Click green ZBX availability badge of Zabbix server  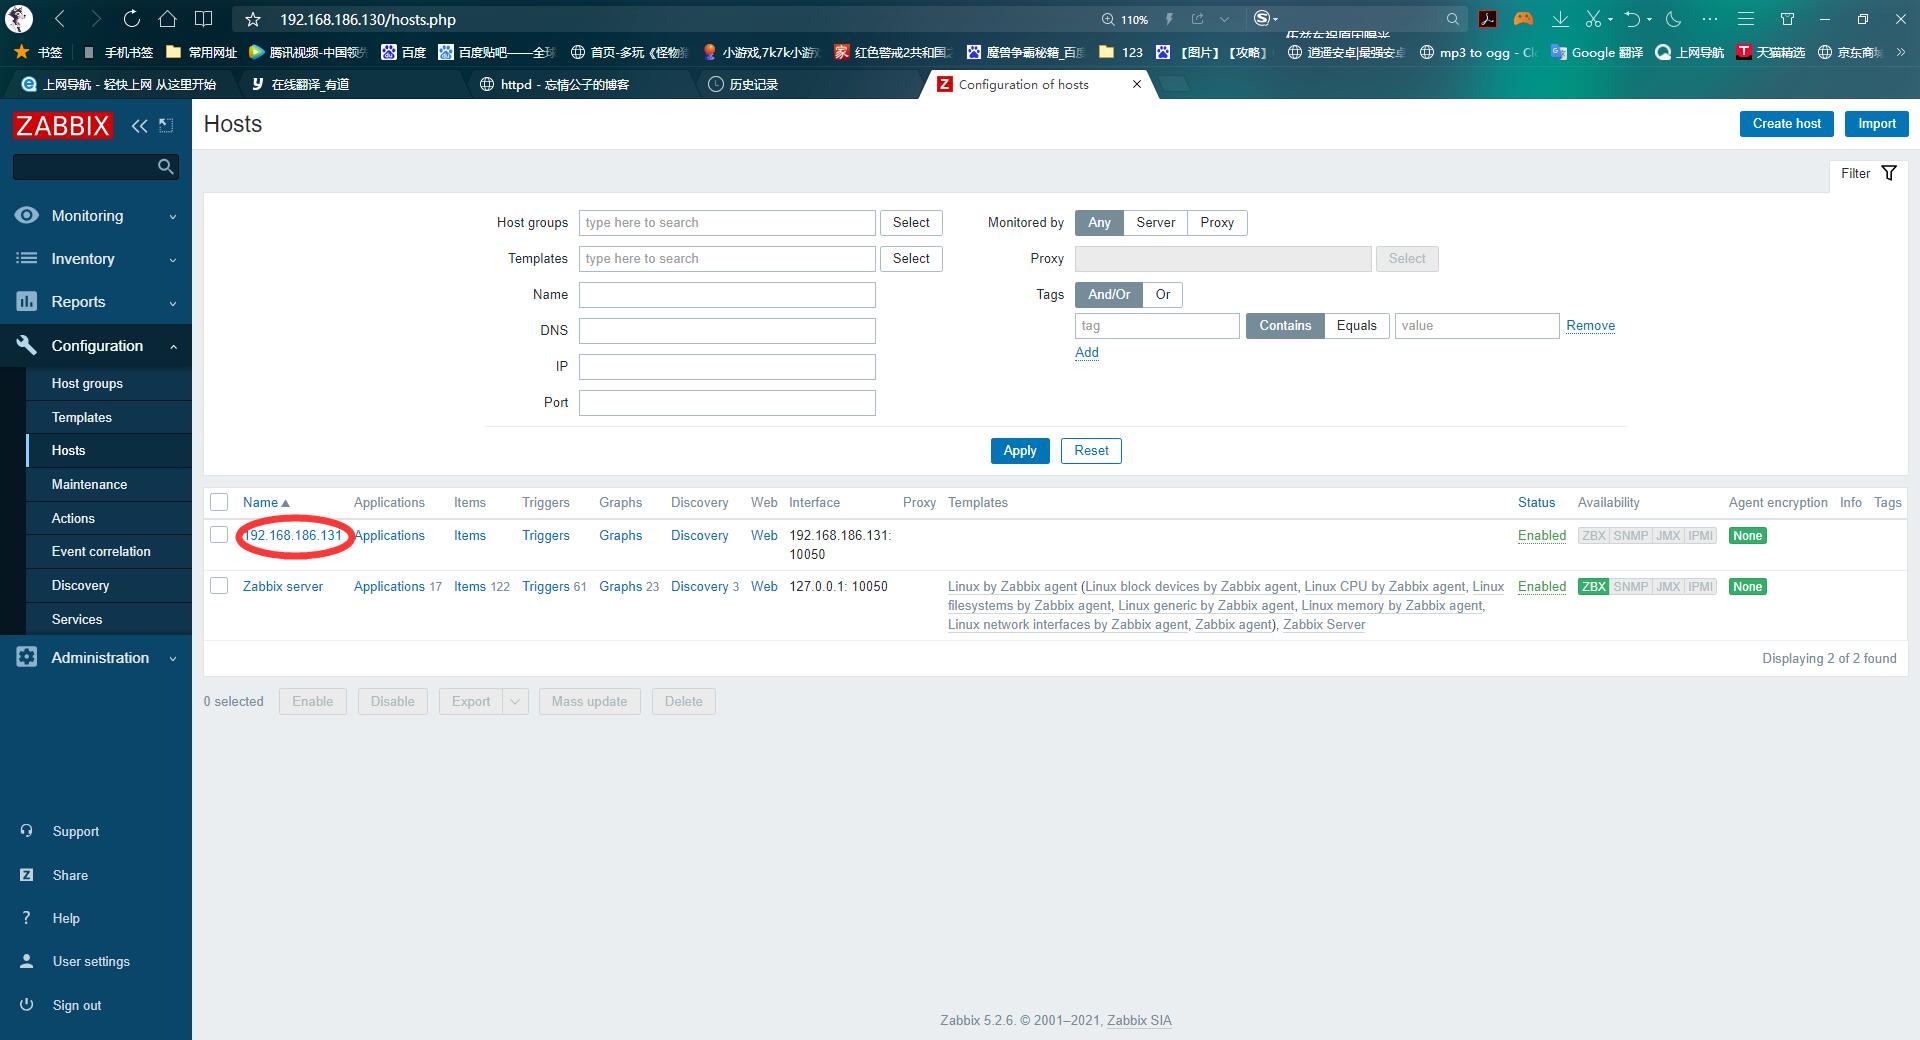(1593, 587)
